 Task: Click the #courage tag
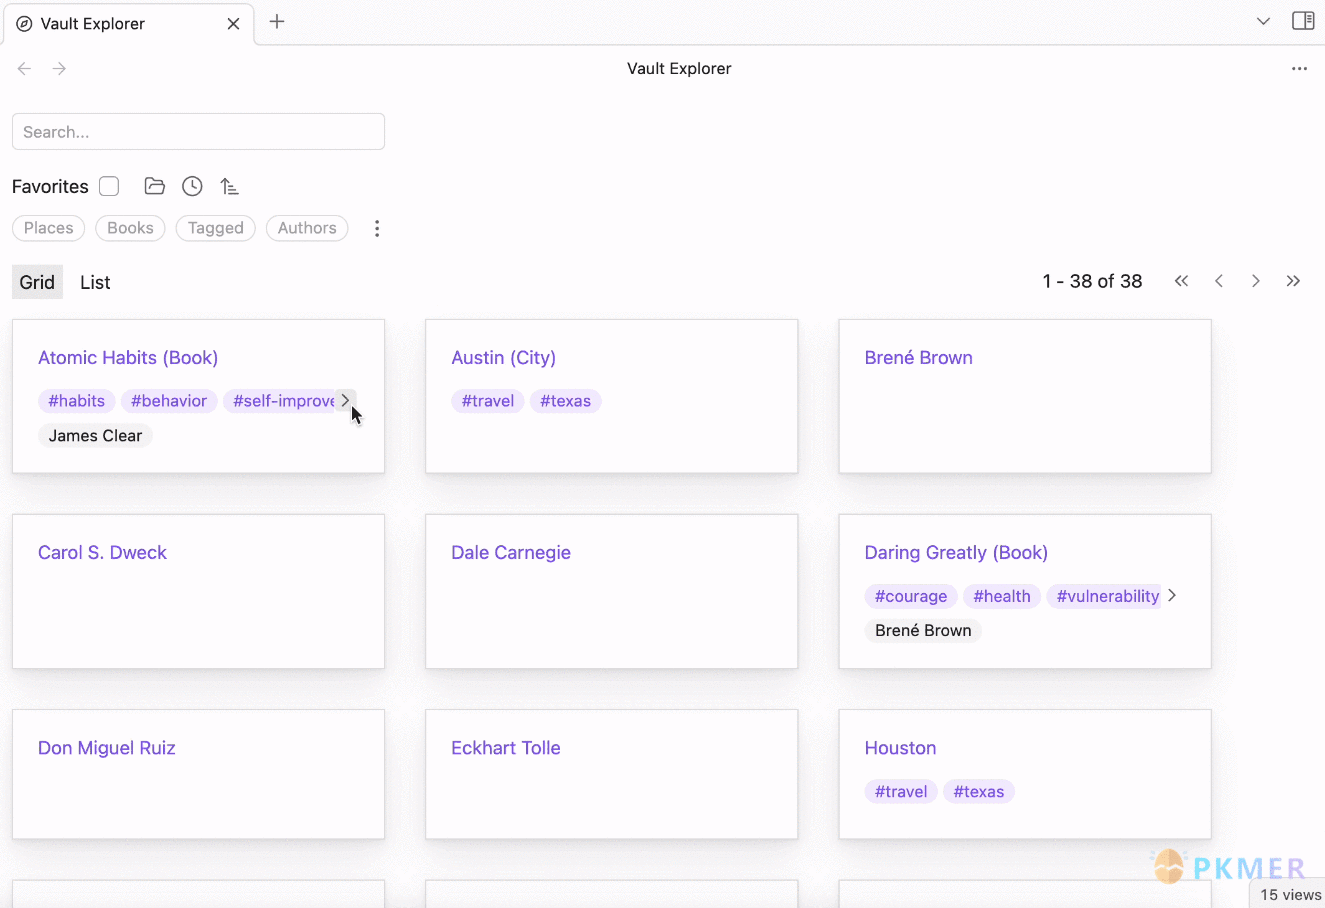911,596
